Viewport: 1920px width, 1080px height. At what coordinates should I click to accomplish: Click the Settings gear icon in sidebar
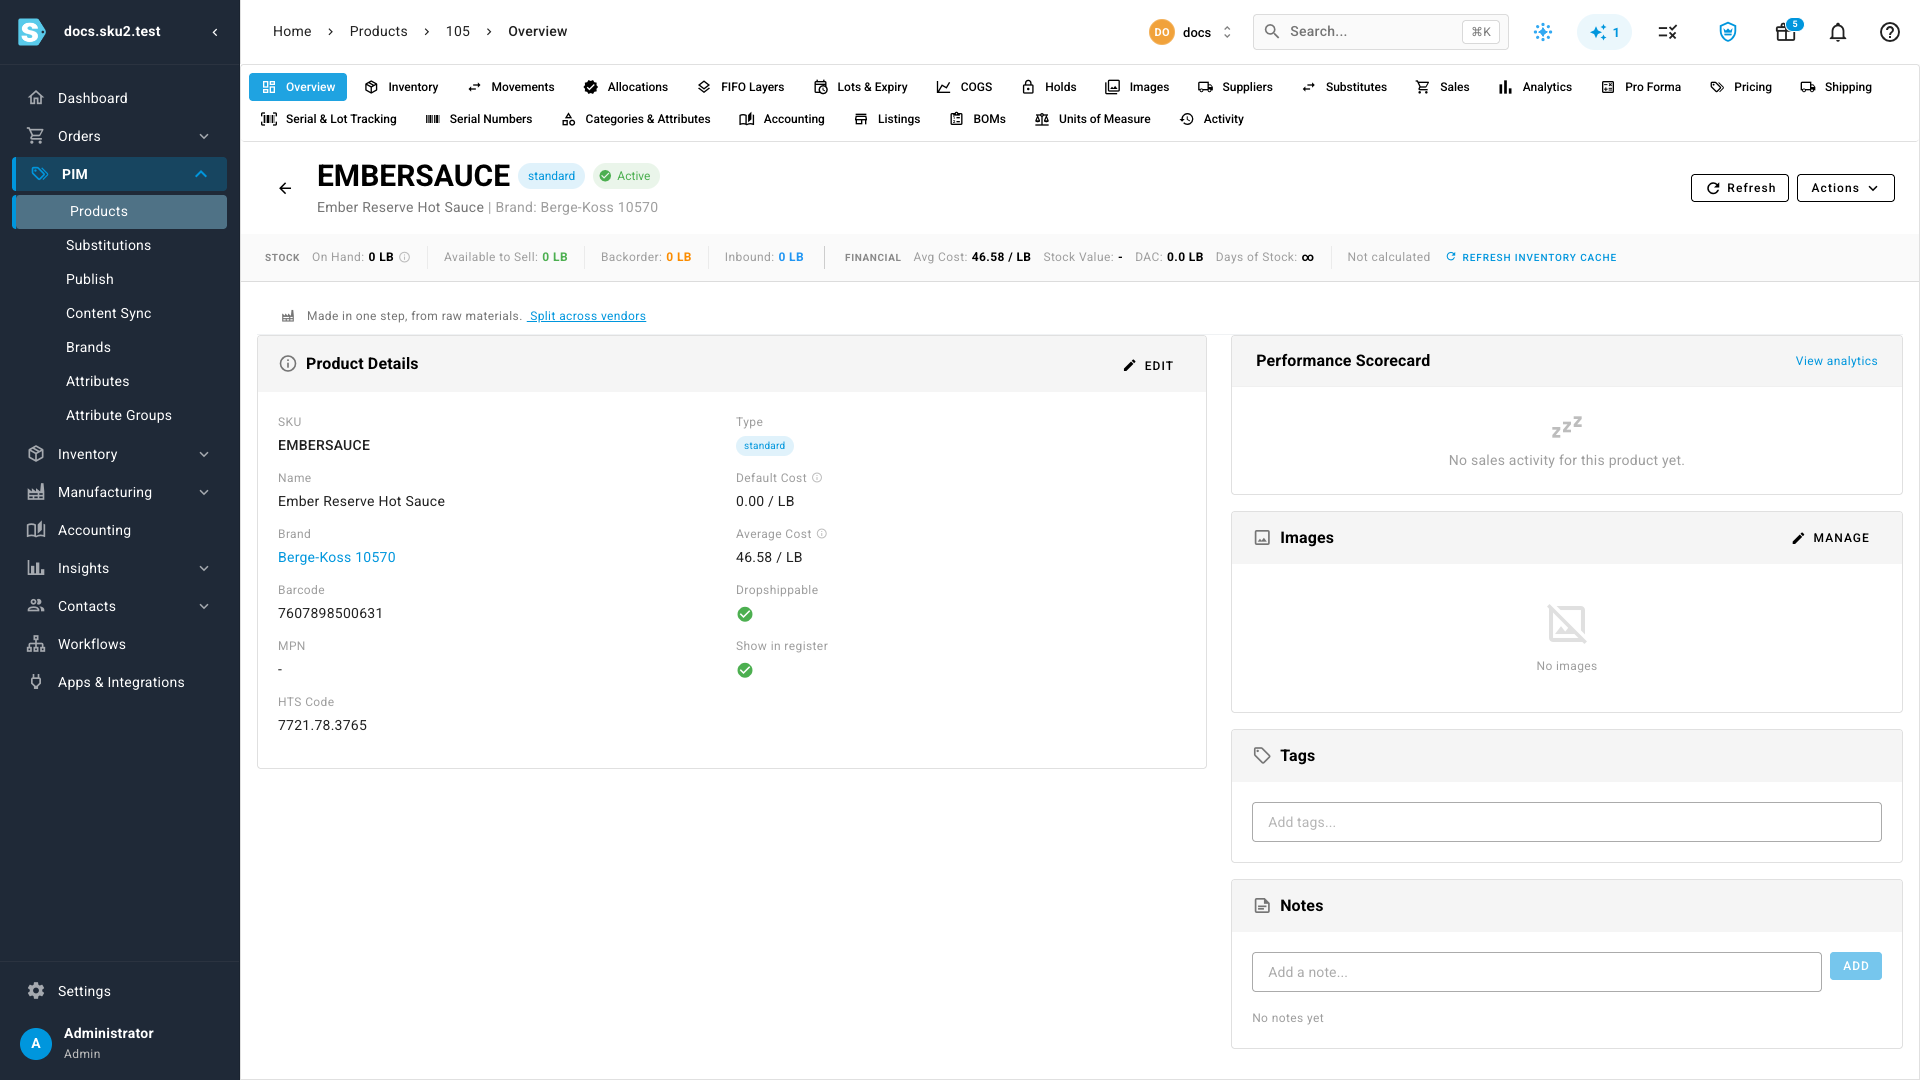[36, 991]
